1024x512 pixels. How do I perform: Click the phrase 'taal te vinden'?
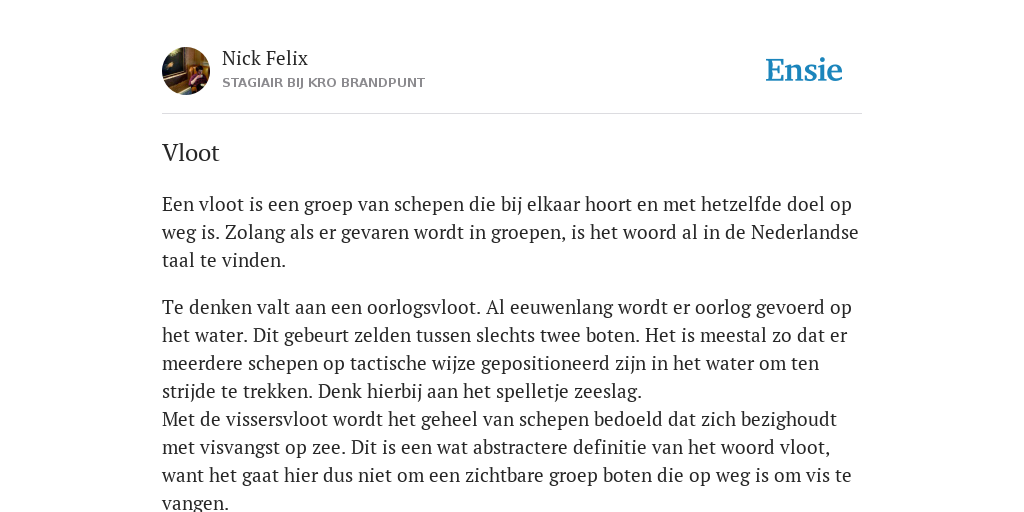click(224, 261)
